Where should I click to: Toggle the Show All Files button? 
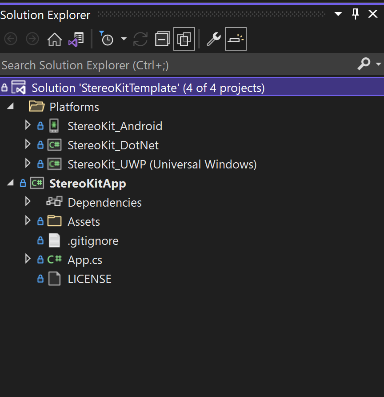point(184,39)
